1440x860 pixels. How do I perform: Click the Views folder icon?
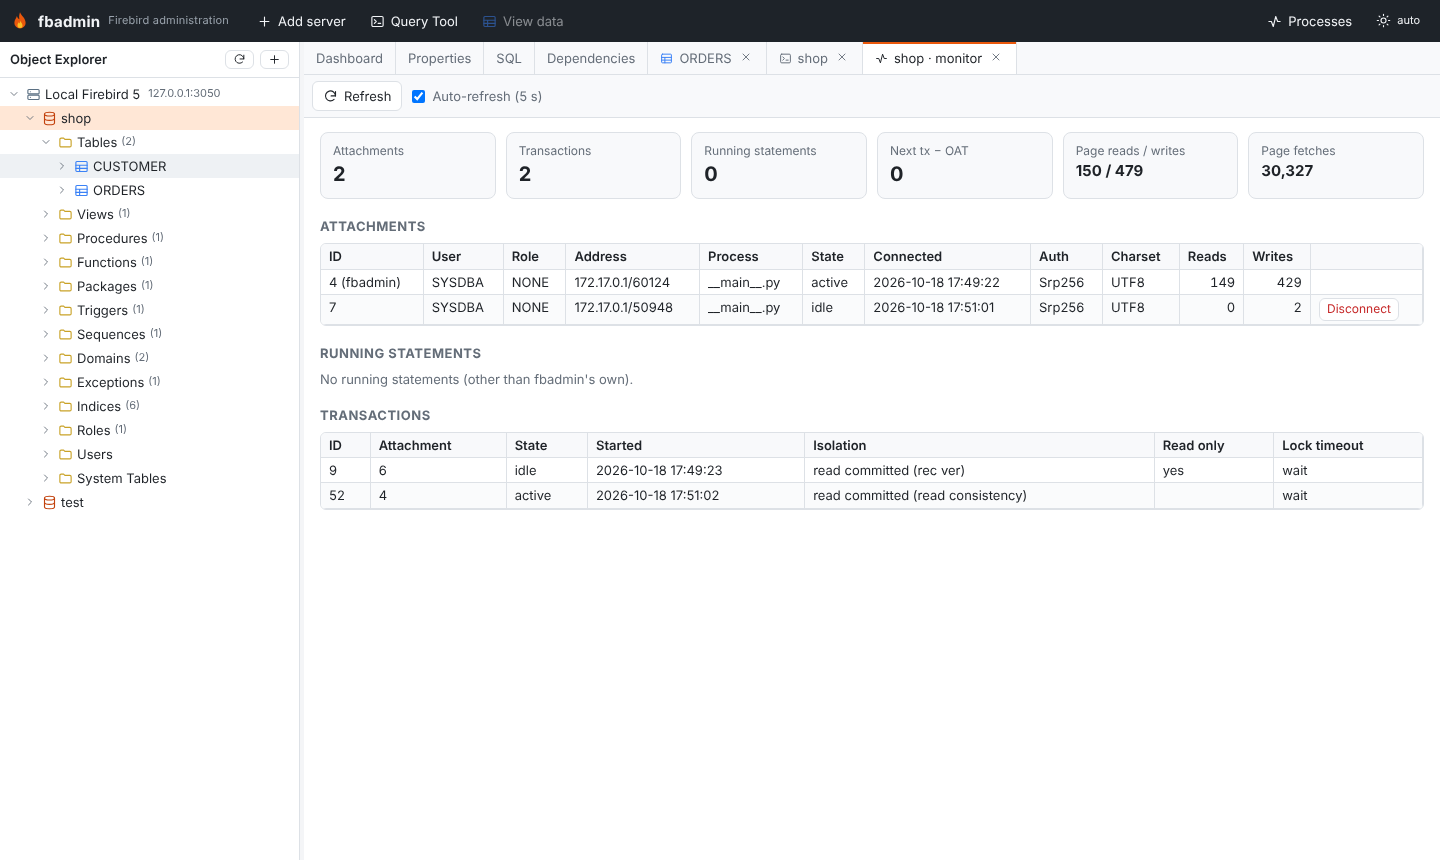65,214
